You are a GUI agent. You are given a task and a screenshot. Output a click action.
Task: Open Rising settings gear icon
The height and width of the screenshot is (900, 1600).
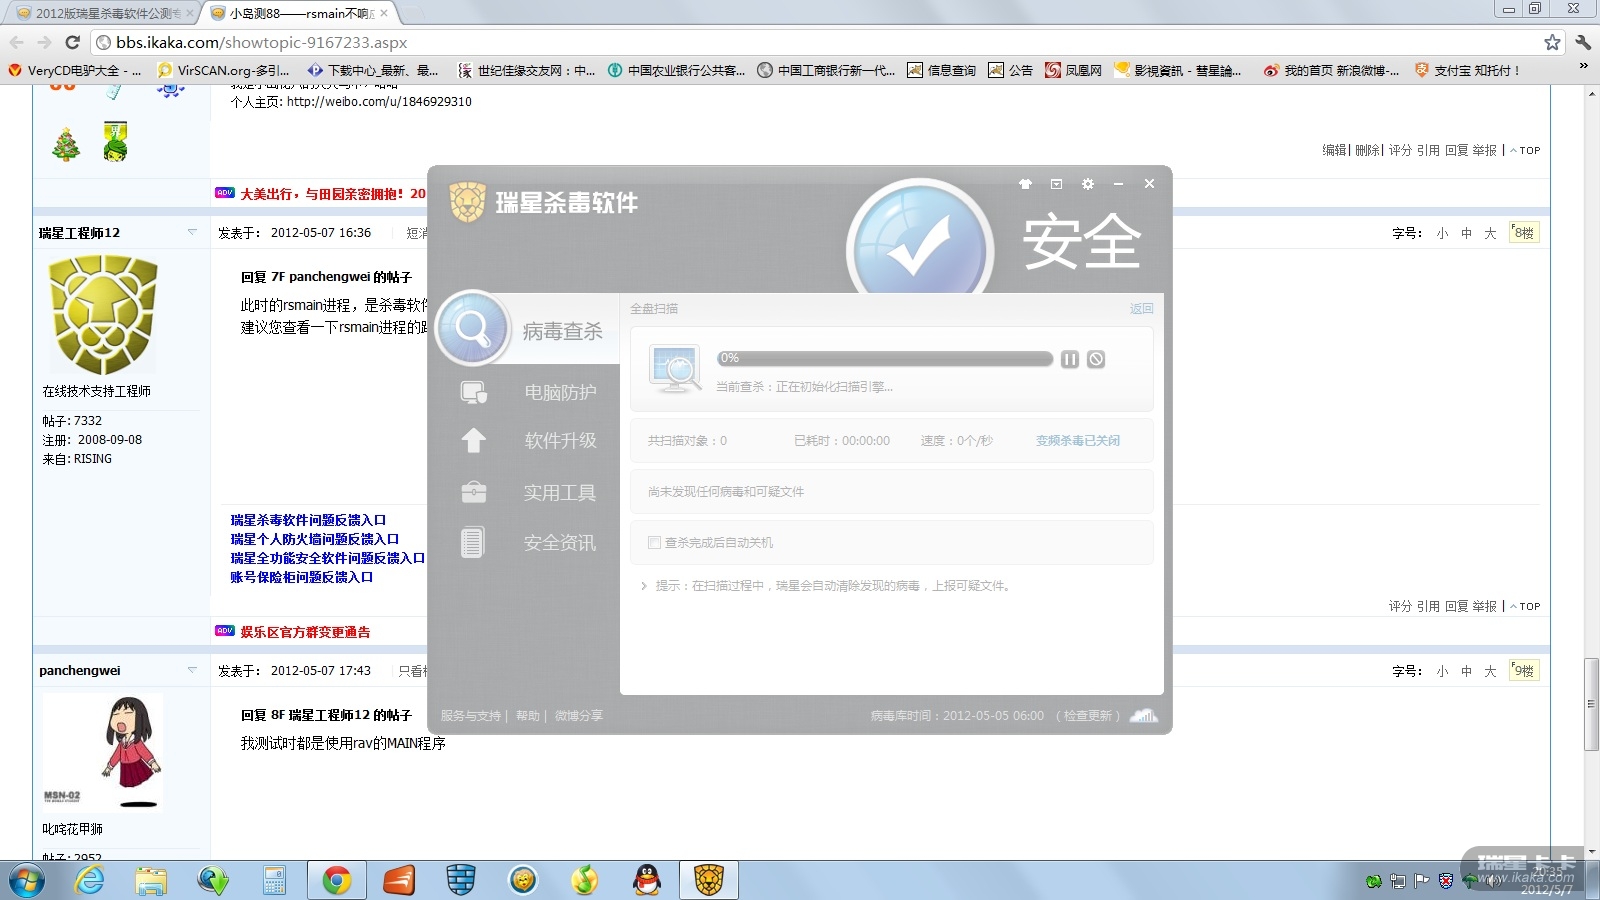click(1088, 184)
